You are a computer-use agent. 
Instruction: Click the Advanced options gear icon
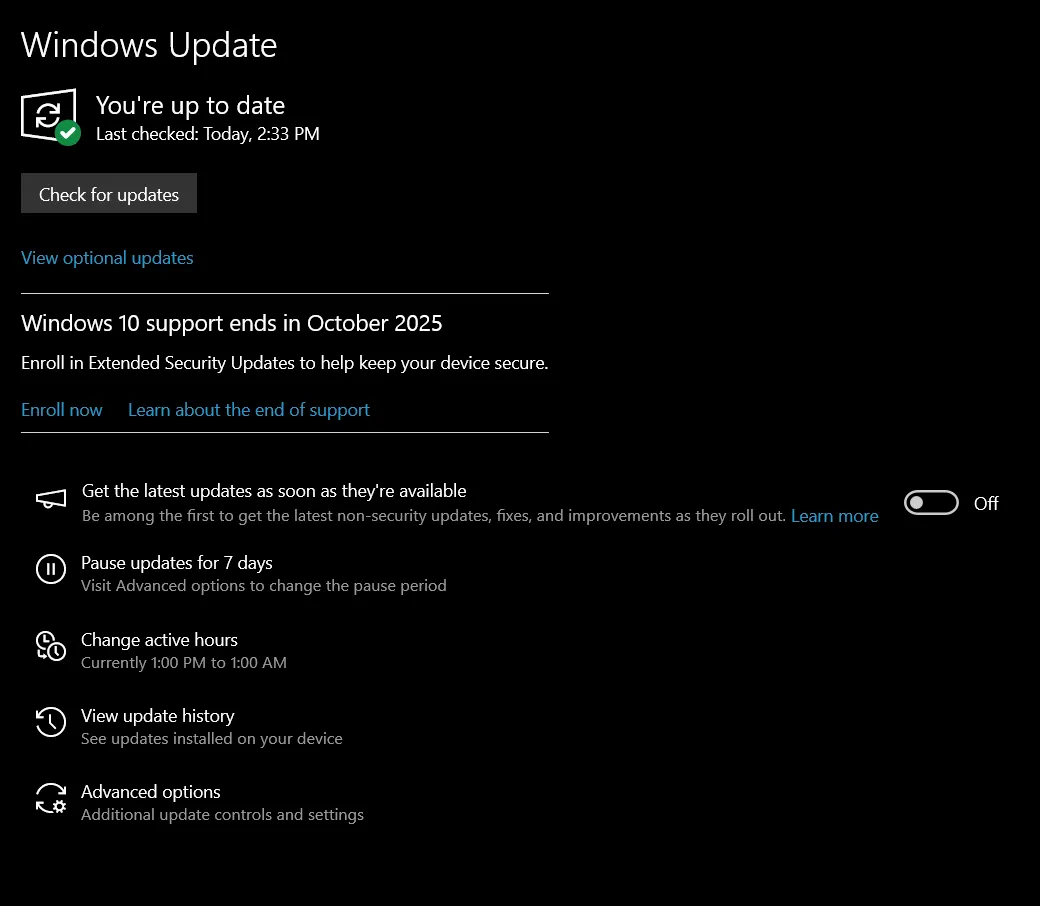pos(51,798)
